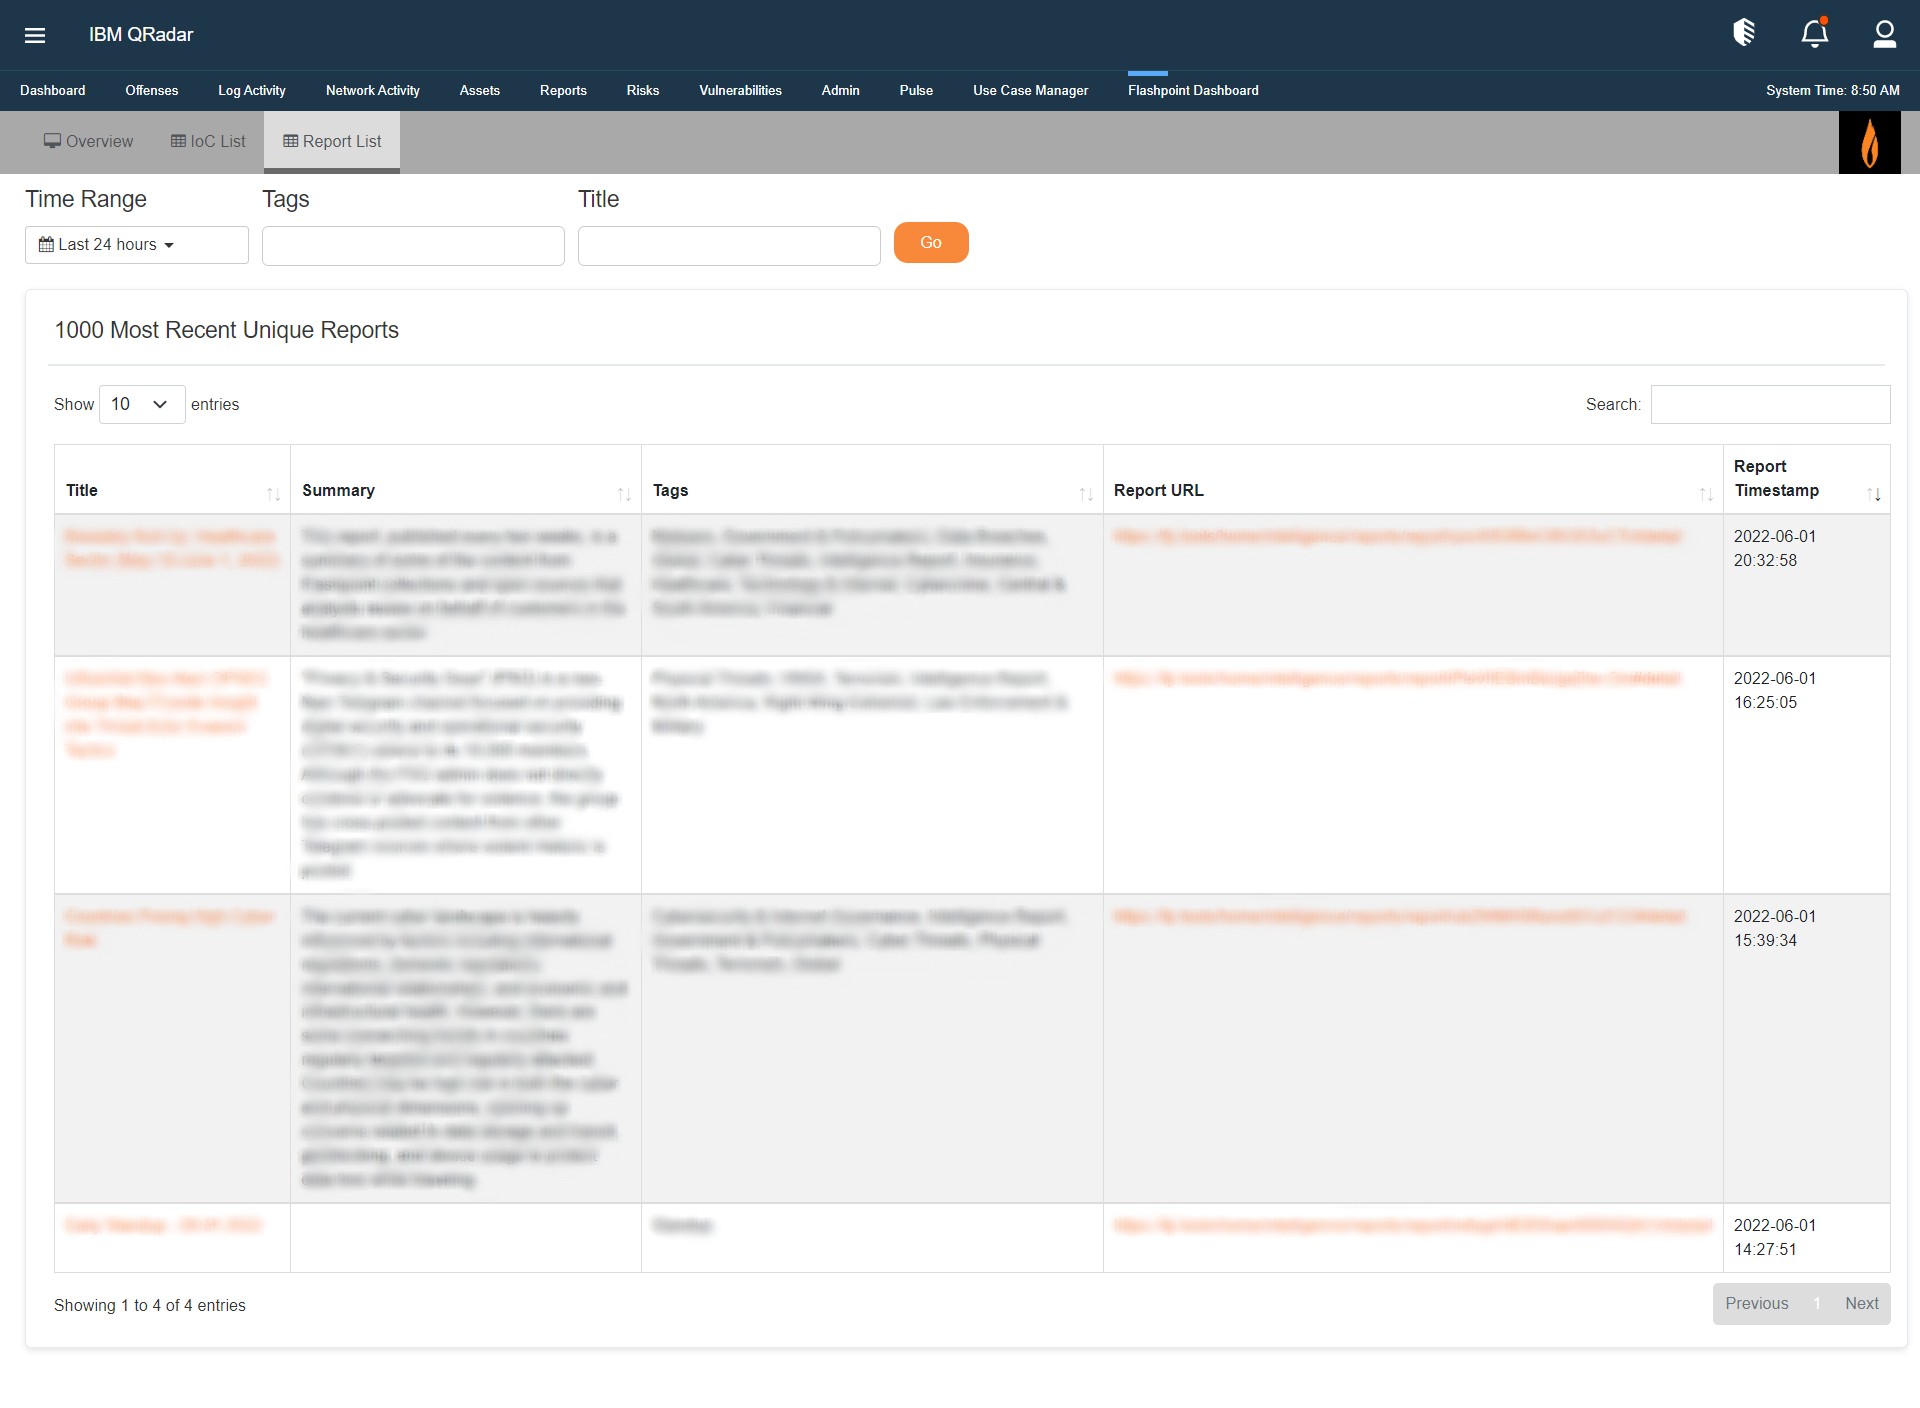The height and width of the screenshot is (1408, 1920).
Task: Select the Flashpoint Dashboard menu item
Action: click(1193, 90)
